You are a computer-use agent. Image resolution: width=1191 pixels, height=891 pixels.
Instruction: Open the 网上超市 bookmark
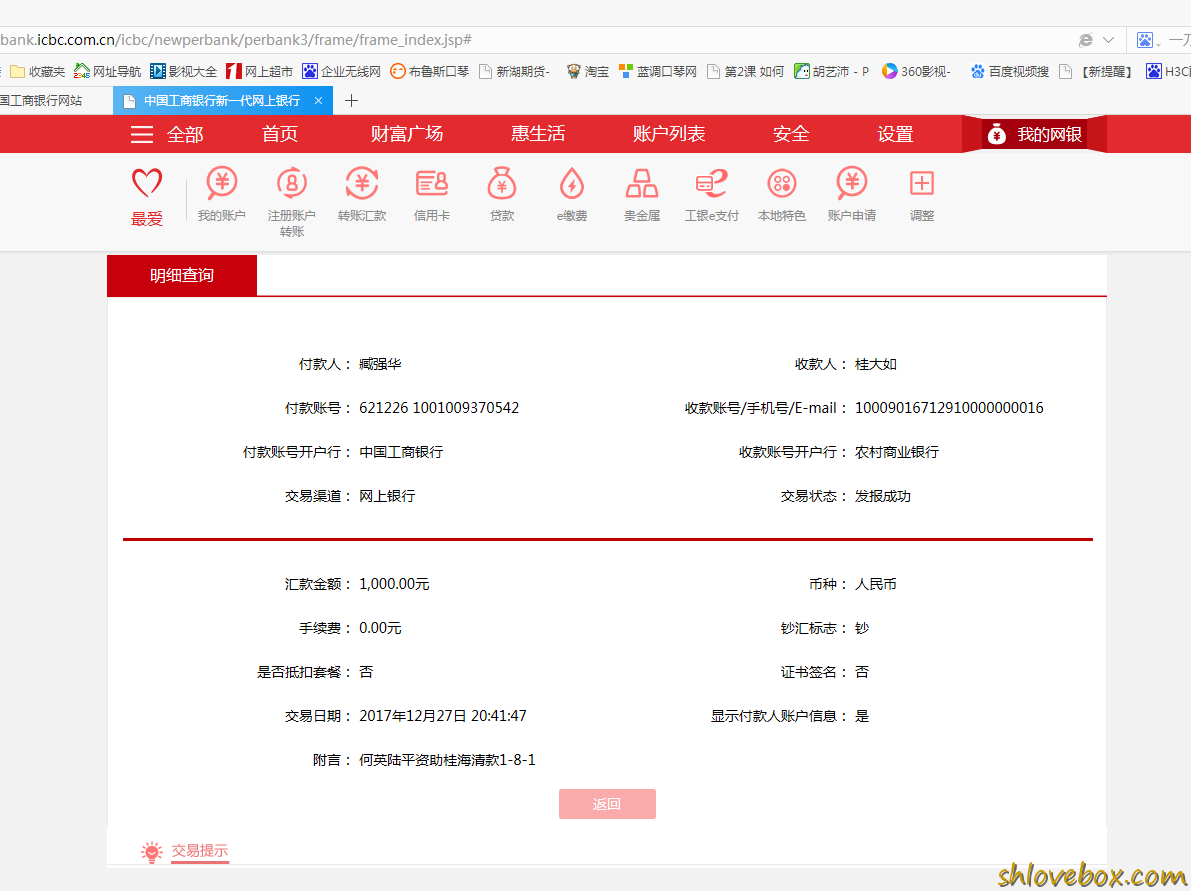pos(259,71)
